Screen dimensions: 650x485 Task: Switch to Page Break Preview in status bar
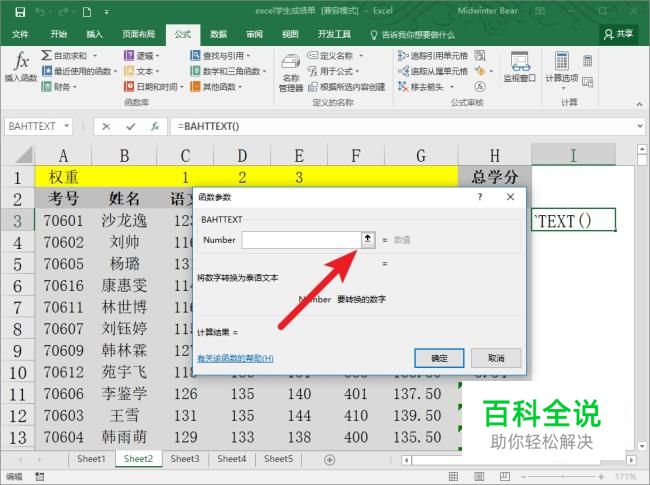coord(504,477)
